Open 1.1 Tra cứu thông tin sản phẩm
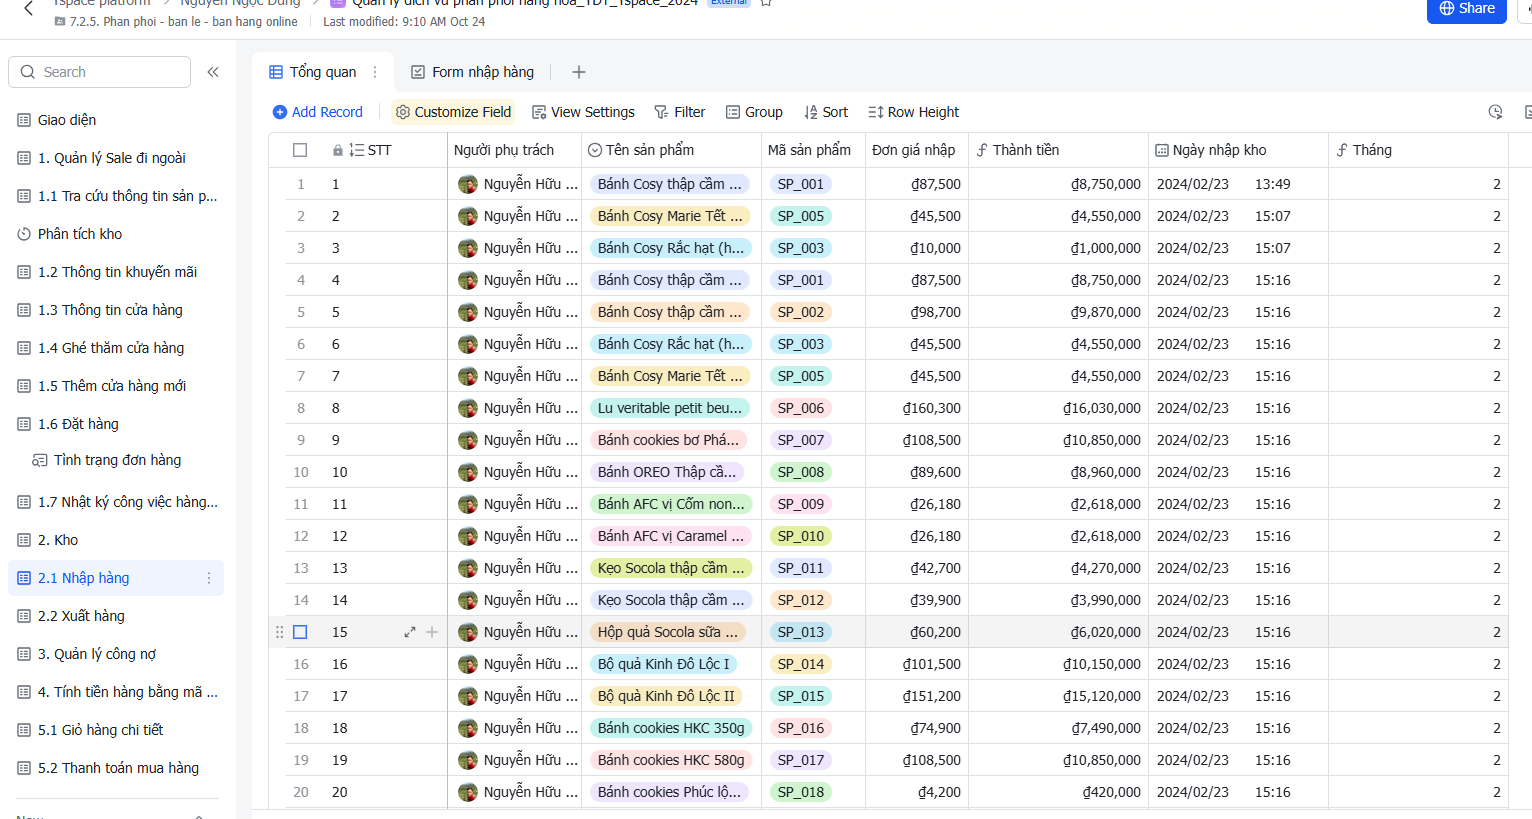 tap(116, 196)
